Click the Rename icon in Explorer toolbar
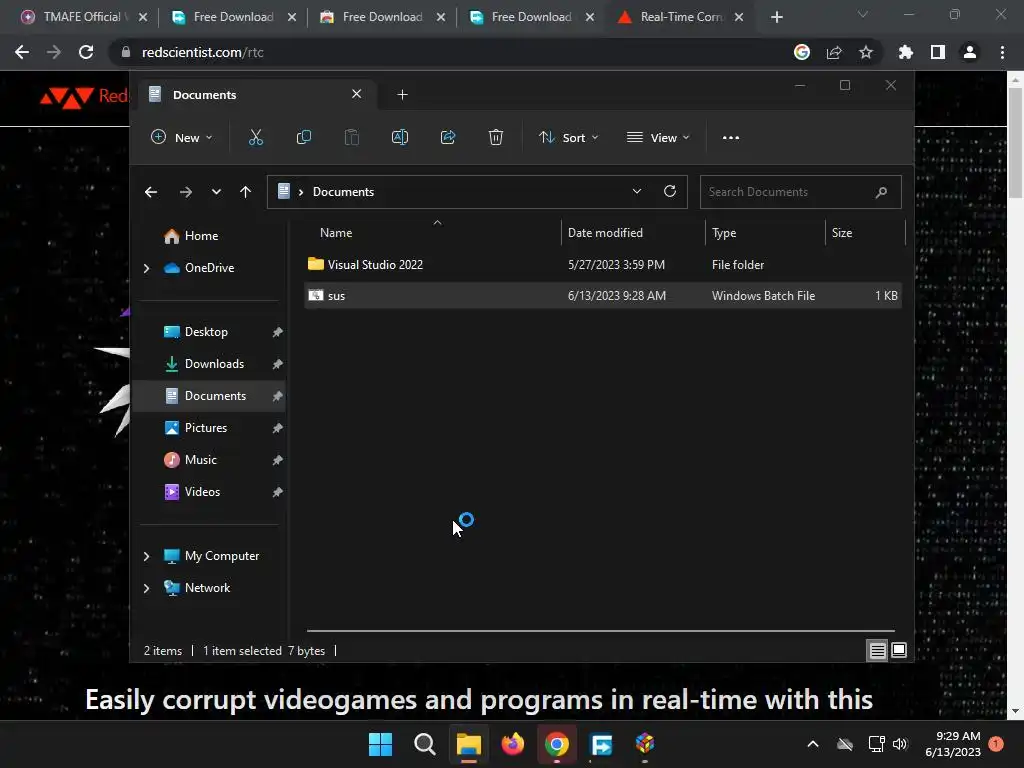Viewport: 1024px width, 768px height. [400, 137]
